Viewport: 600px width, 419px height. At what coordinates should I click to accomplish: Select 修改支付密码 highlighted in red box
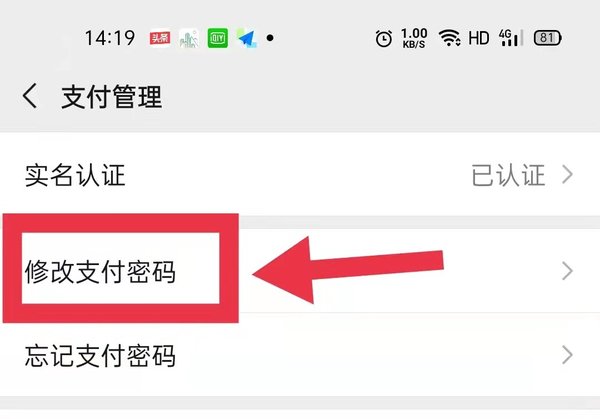[300, 271]
